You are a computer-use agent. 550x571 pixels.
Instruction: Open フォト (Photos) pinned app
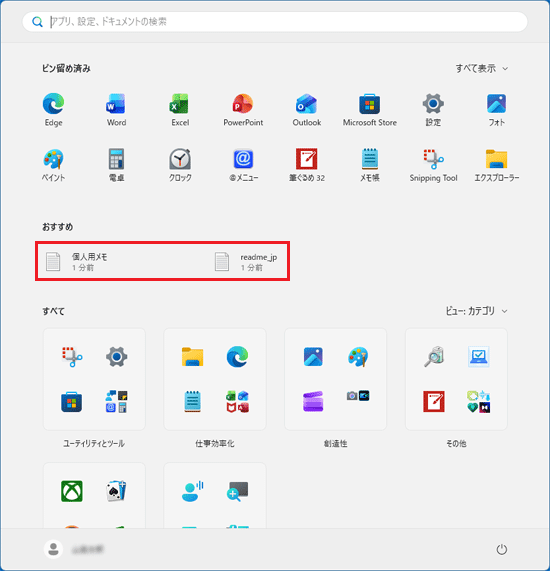click(496, 110)
